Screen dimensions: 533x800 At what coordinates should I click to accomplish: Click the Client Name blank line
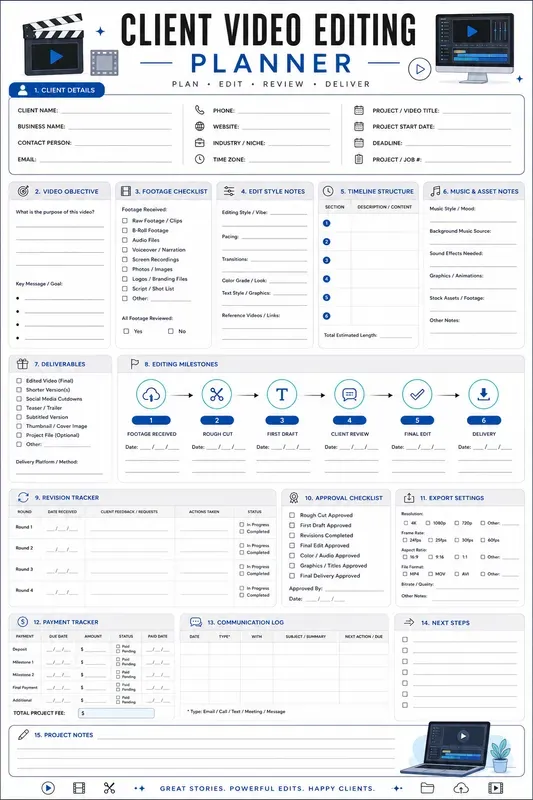116,111
